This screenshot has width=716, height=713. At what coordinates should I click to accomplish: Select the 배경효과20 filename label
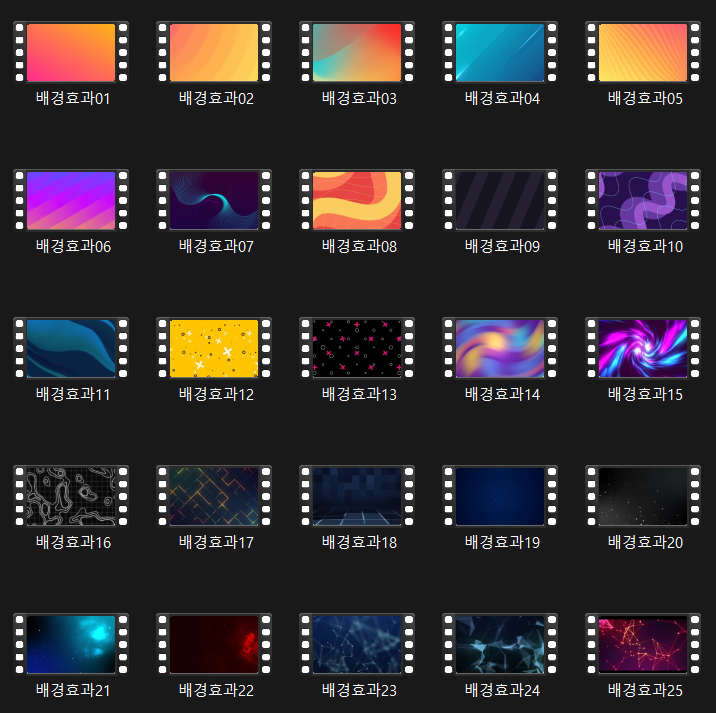click(x=645, y=542)
